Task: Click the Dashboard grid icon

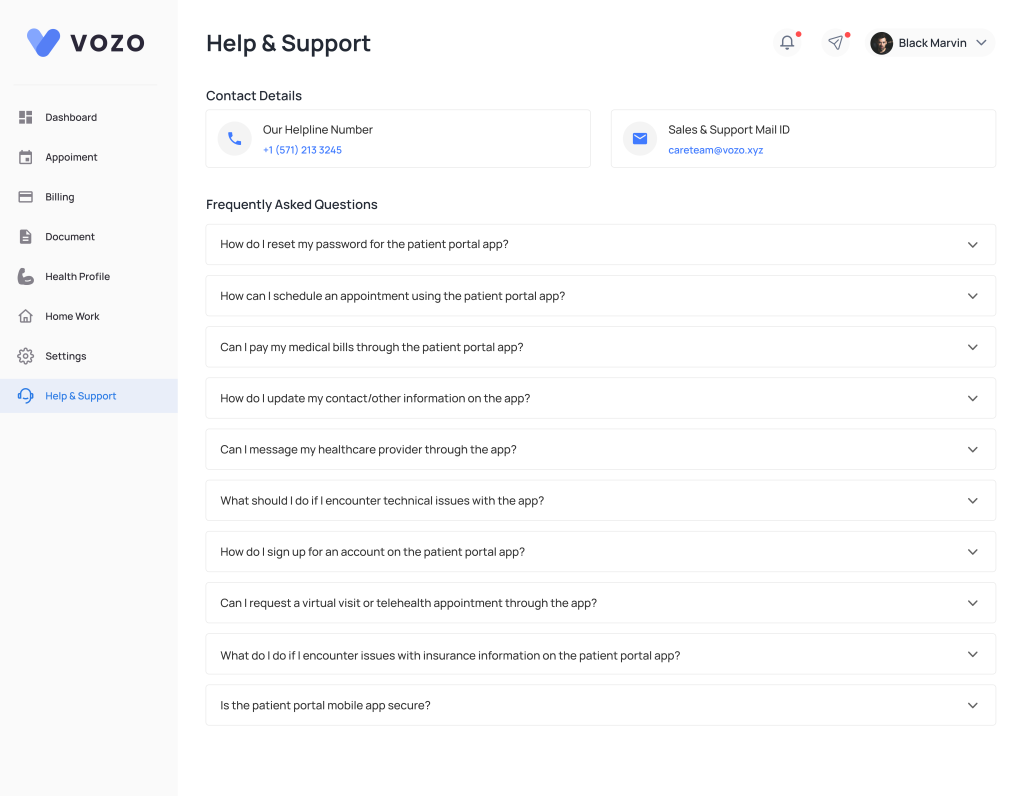Action: (26, 117)
